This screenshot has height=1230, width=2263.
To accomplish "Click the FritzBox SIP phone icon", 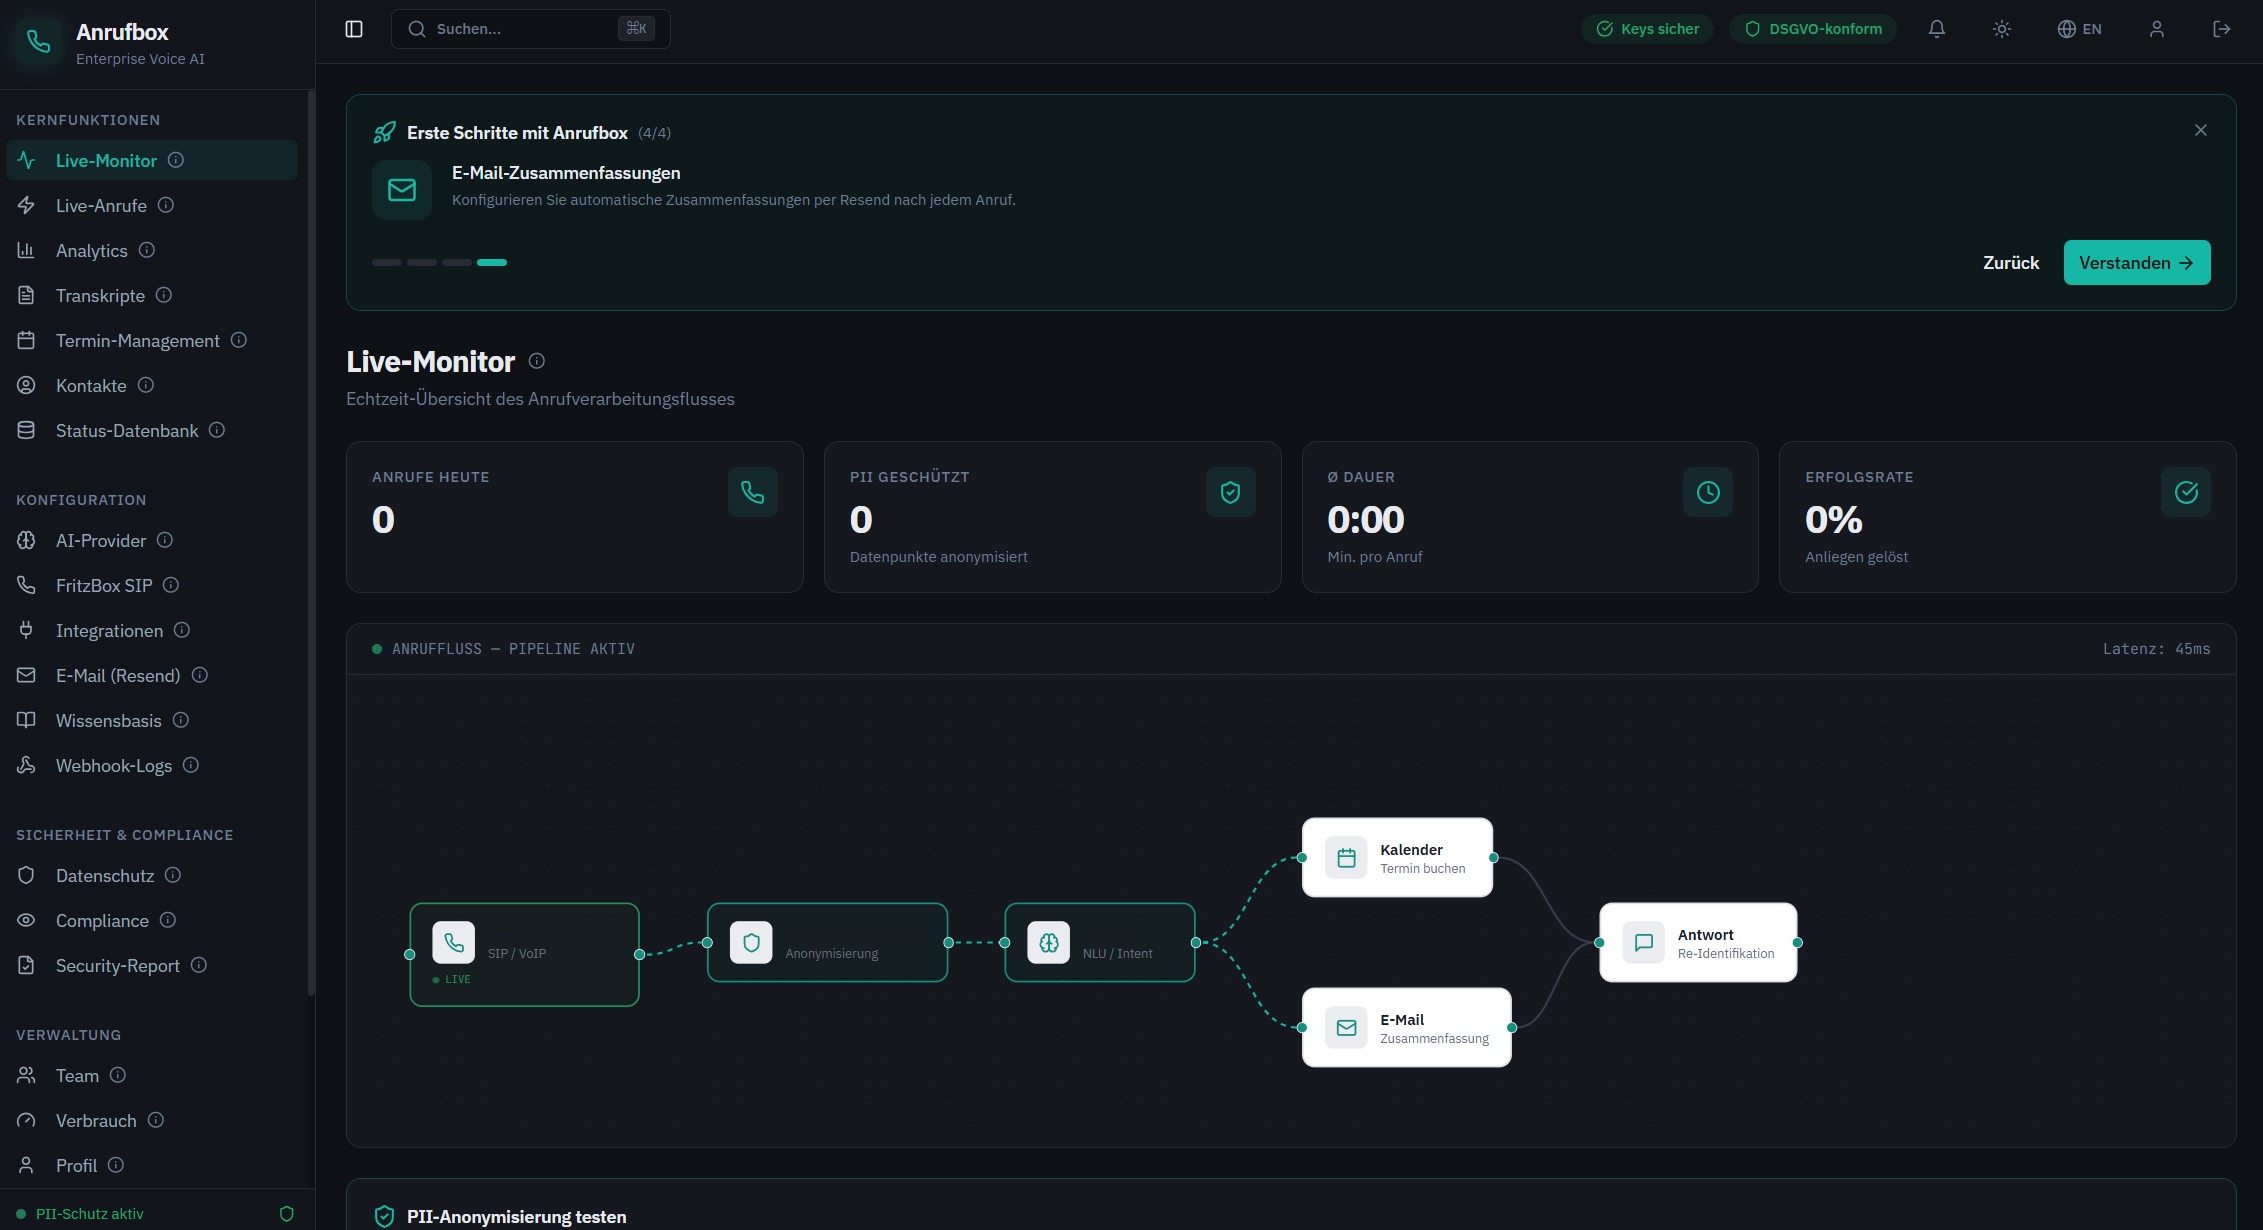I will [26, 585].
